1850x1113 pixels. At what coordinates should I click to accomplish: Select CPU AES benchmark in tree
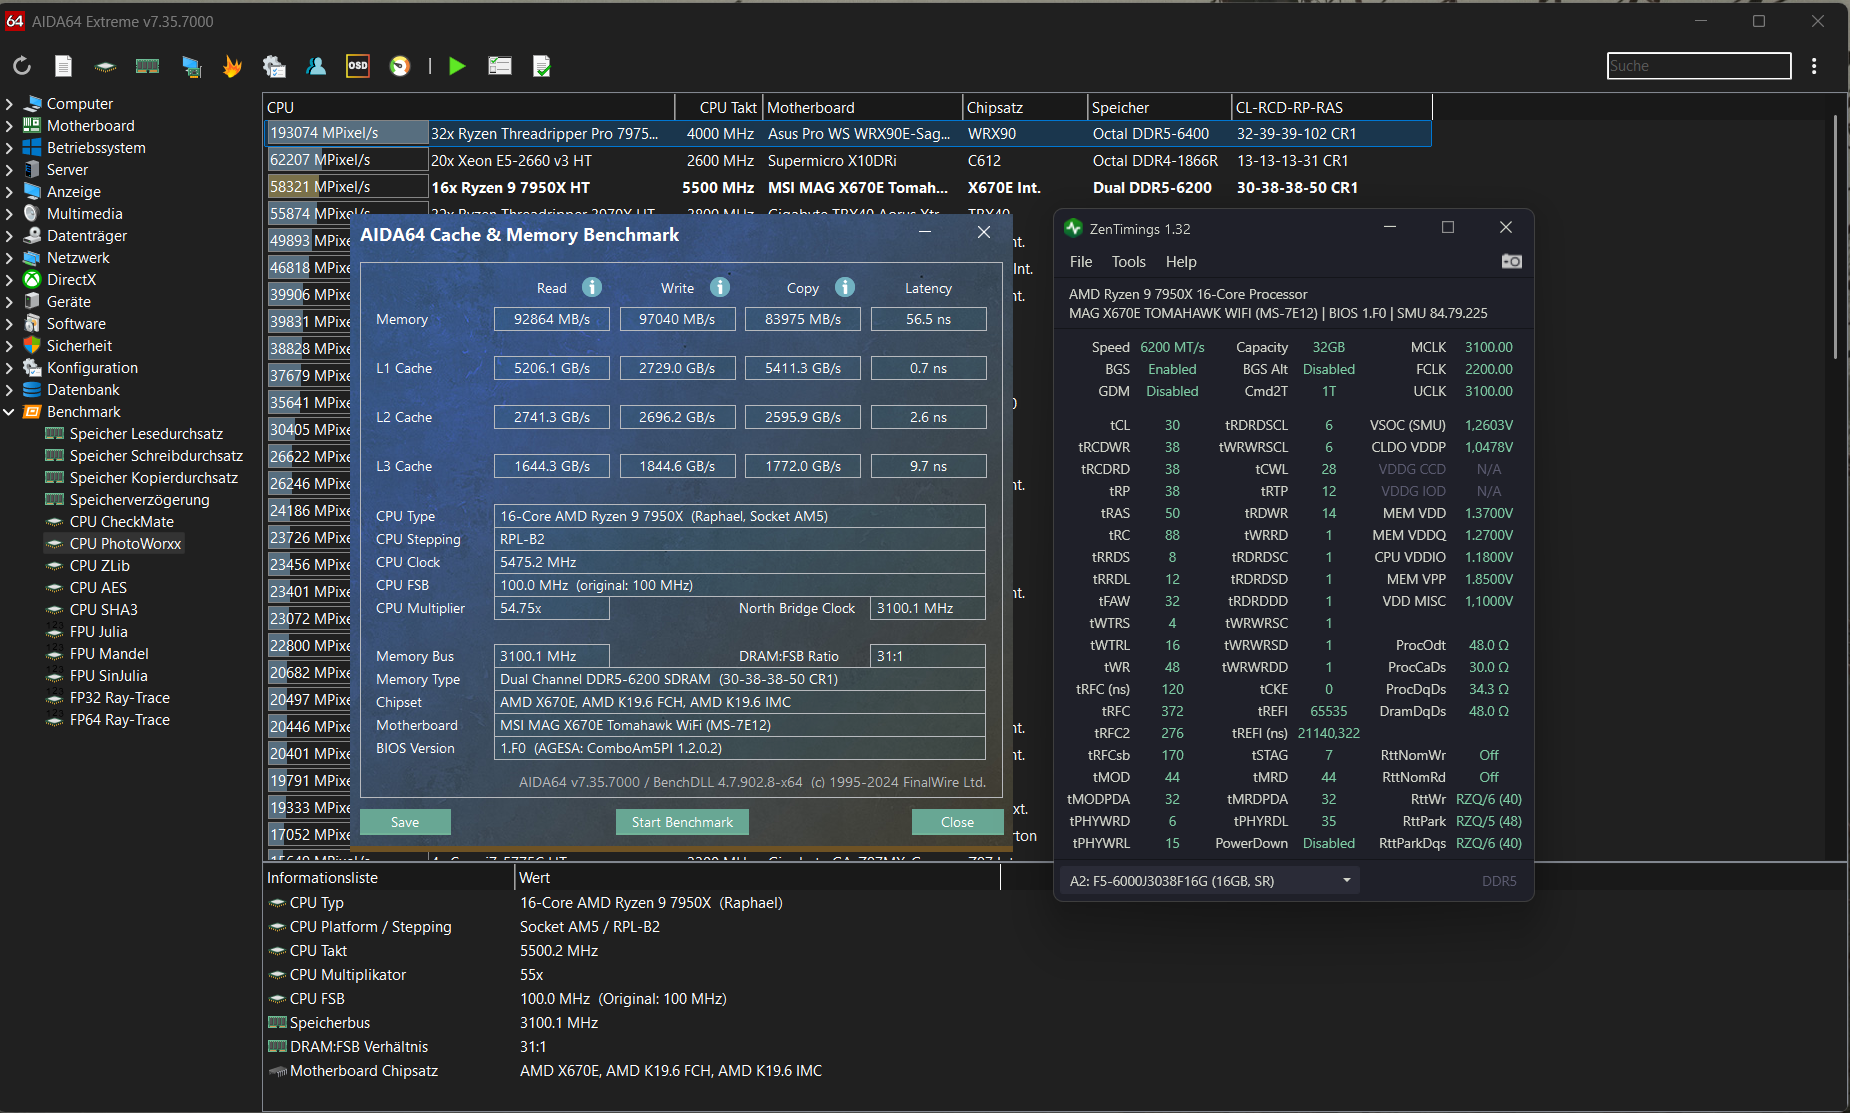[x=98, y=588]
